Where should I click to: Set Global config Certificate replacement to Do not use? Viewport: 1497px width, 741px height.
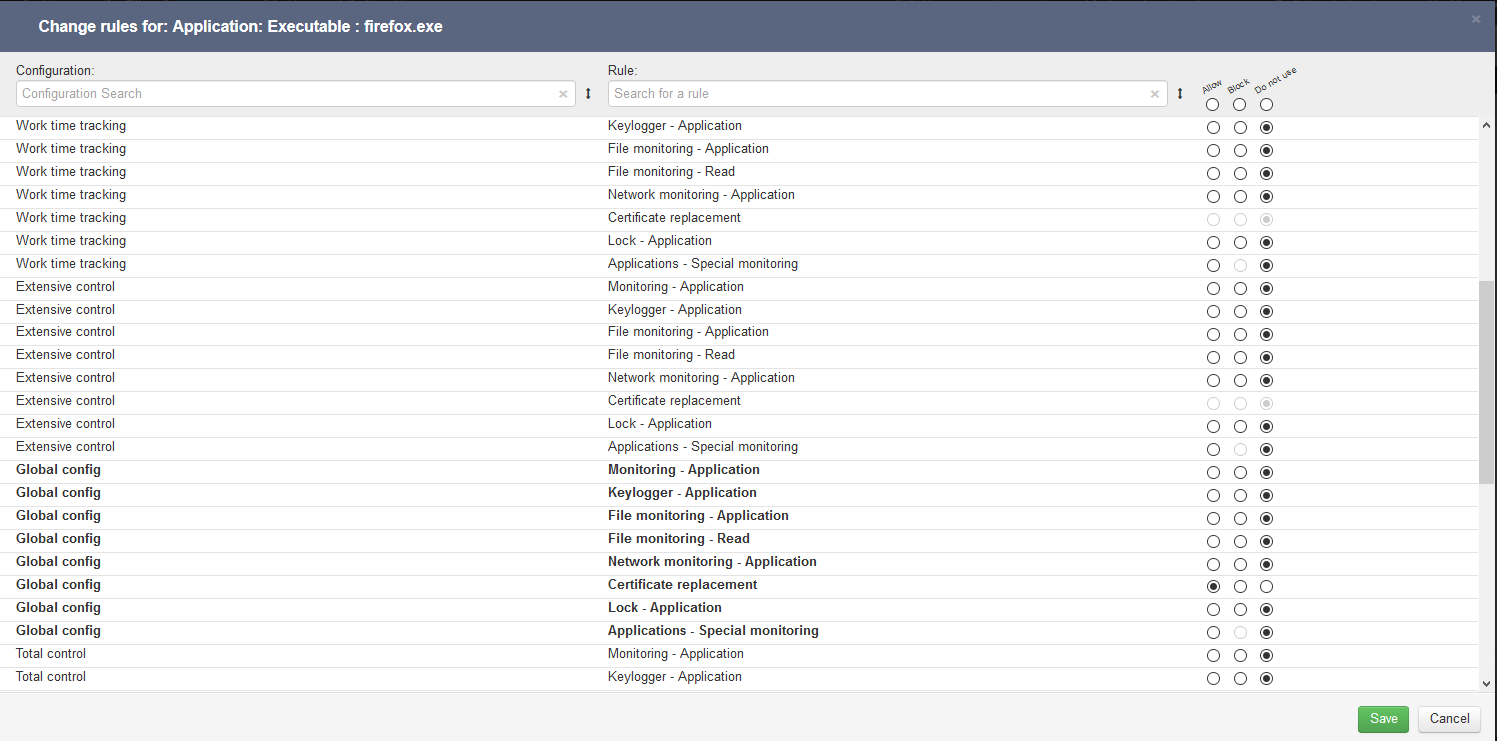[1267, 587]
